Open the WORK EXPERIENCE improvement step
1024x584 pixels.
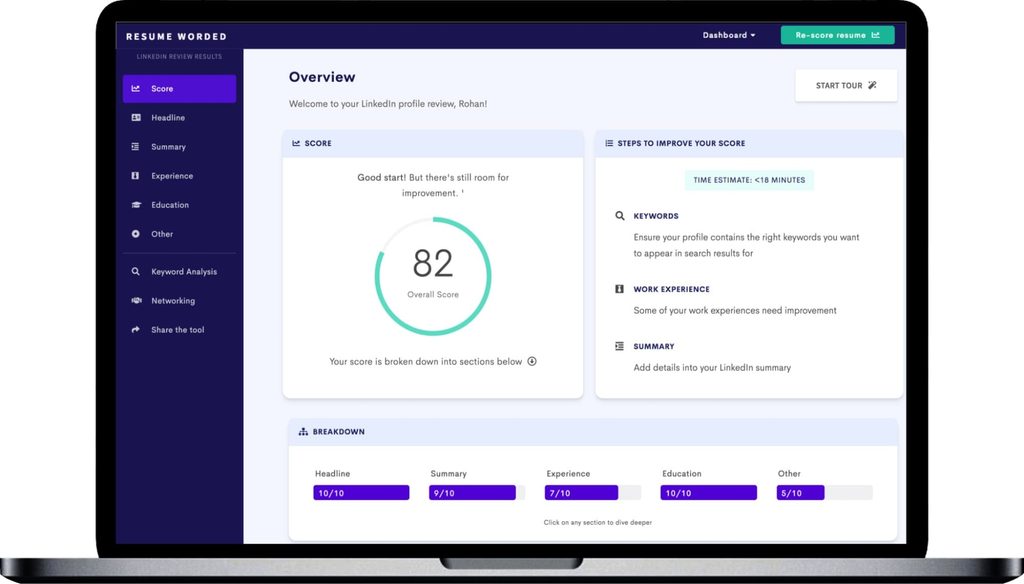point(671,289)
